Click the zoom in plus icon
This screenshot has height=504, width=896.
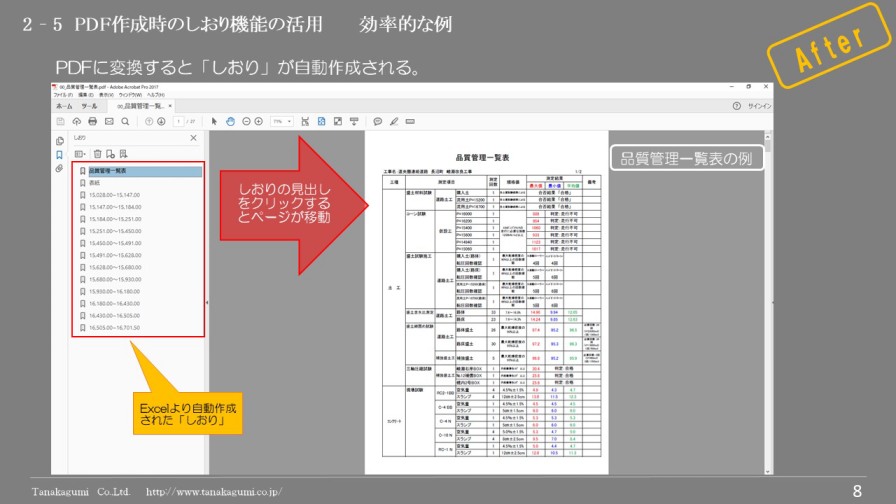[259, 121]
